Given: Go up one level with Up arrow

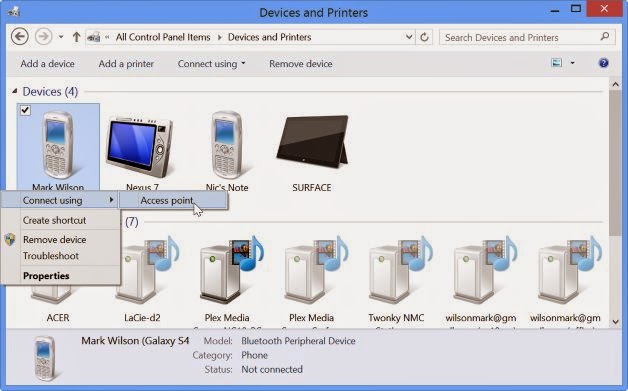Looking at the screenshot, I should 76,37.
